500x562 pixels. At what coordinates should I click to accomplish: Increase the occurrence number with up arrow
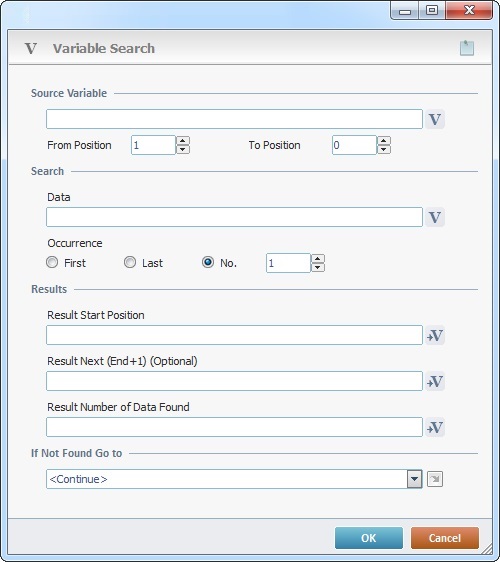pos(318,259)
